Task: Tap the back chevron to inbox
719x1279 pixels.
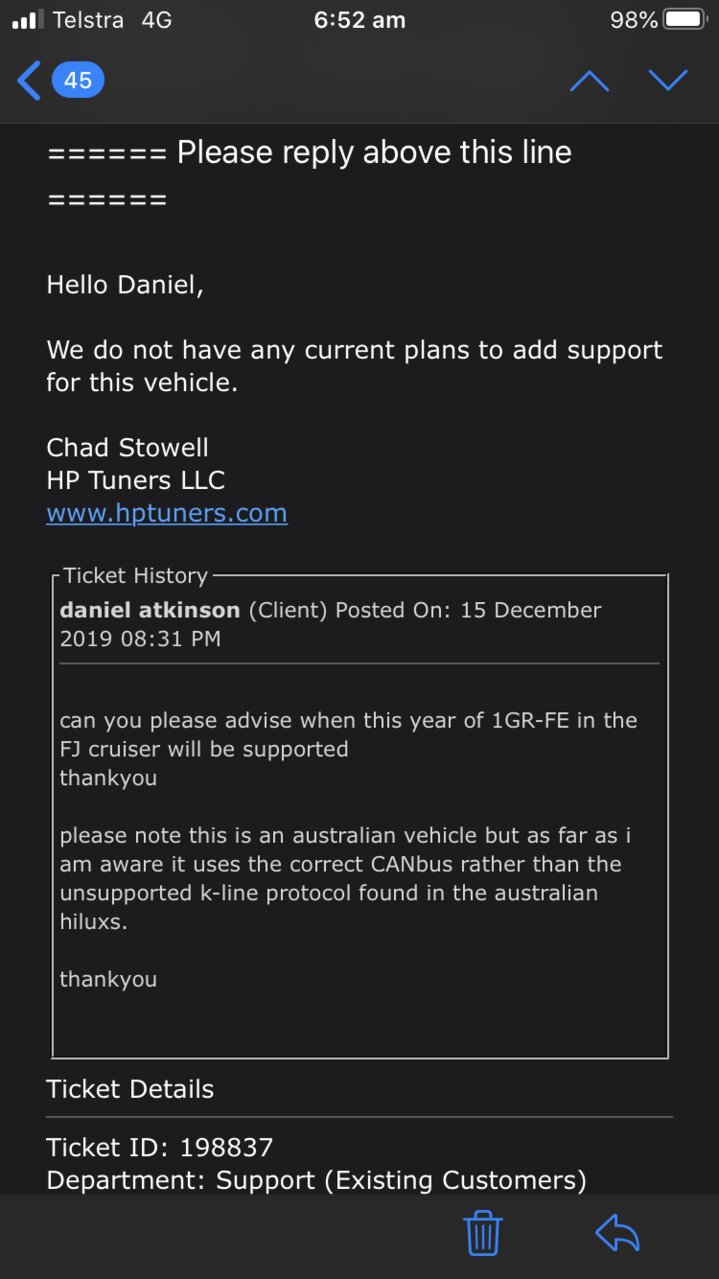Action: [29, 80]
